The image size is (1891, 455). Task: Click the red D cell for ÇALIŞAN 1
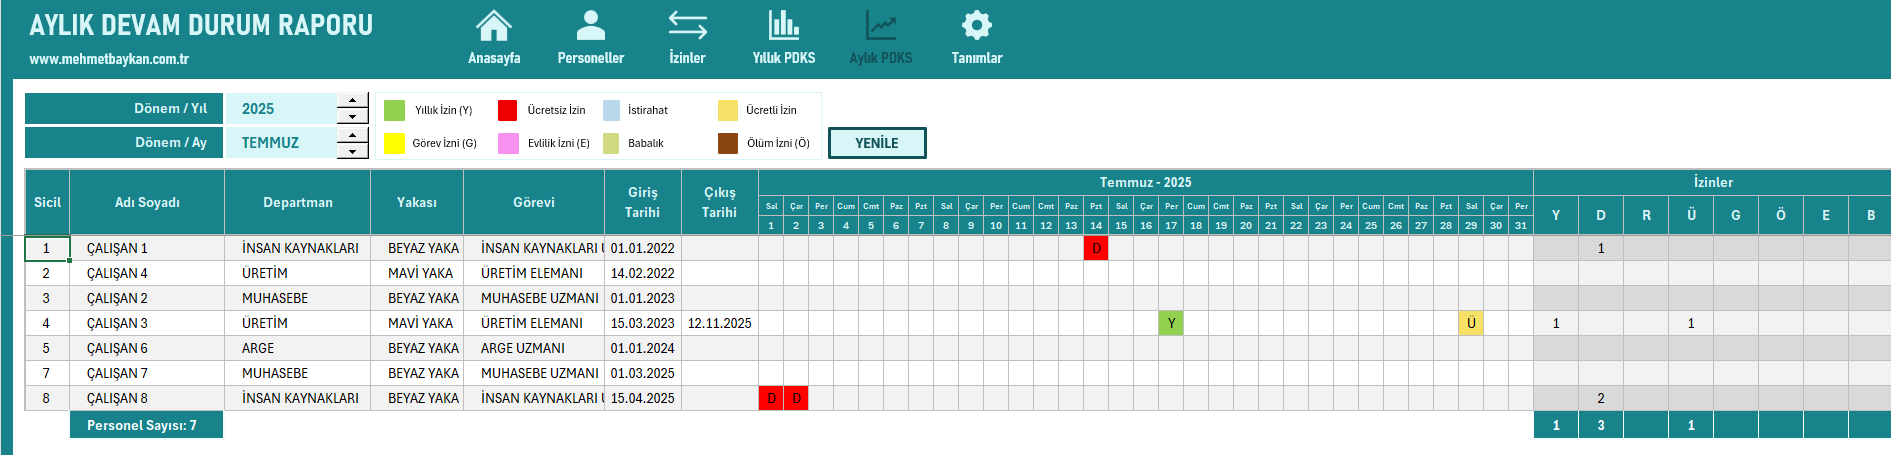coord(1096,248)
